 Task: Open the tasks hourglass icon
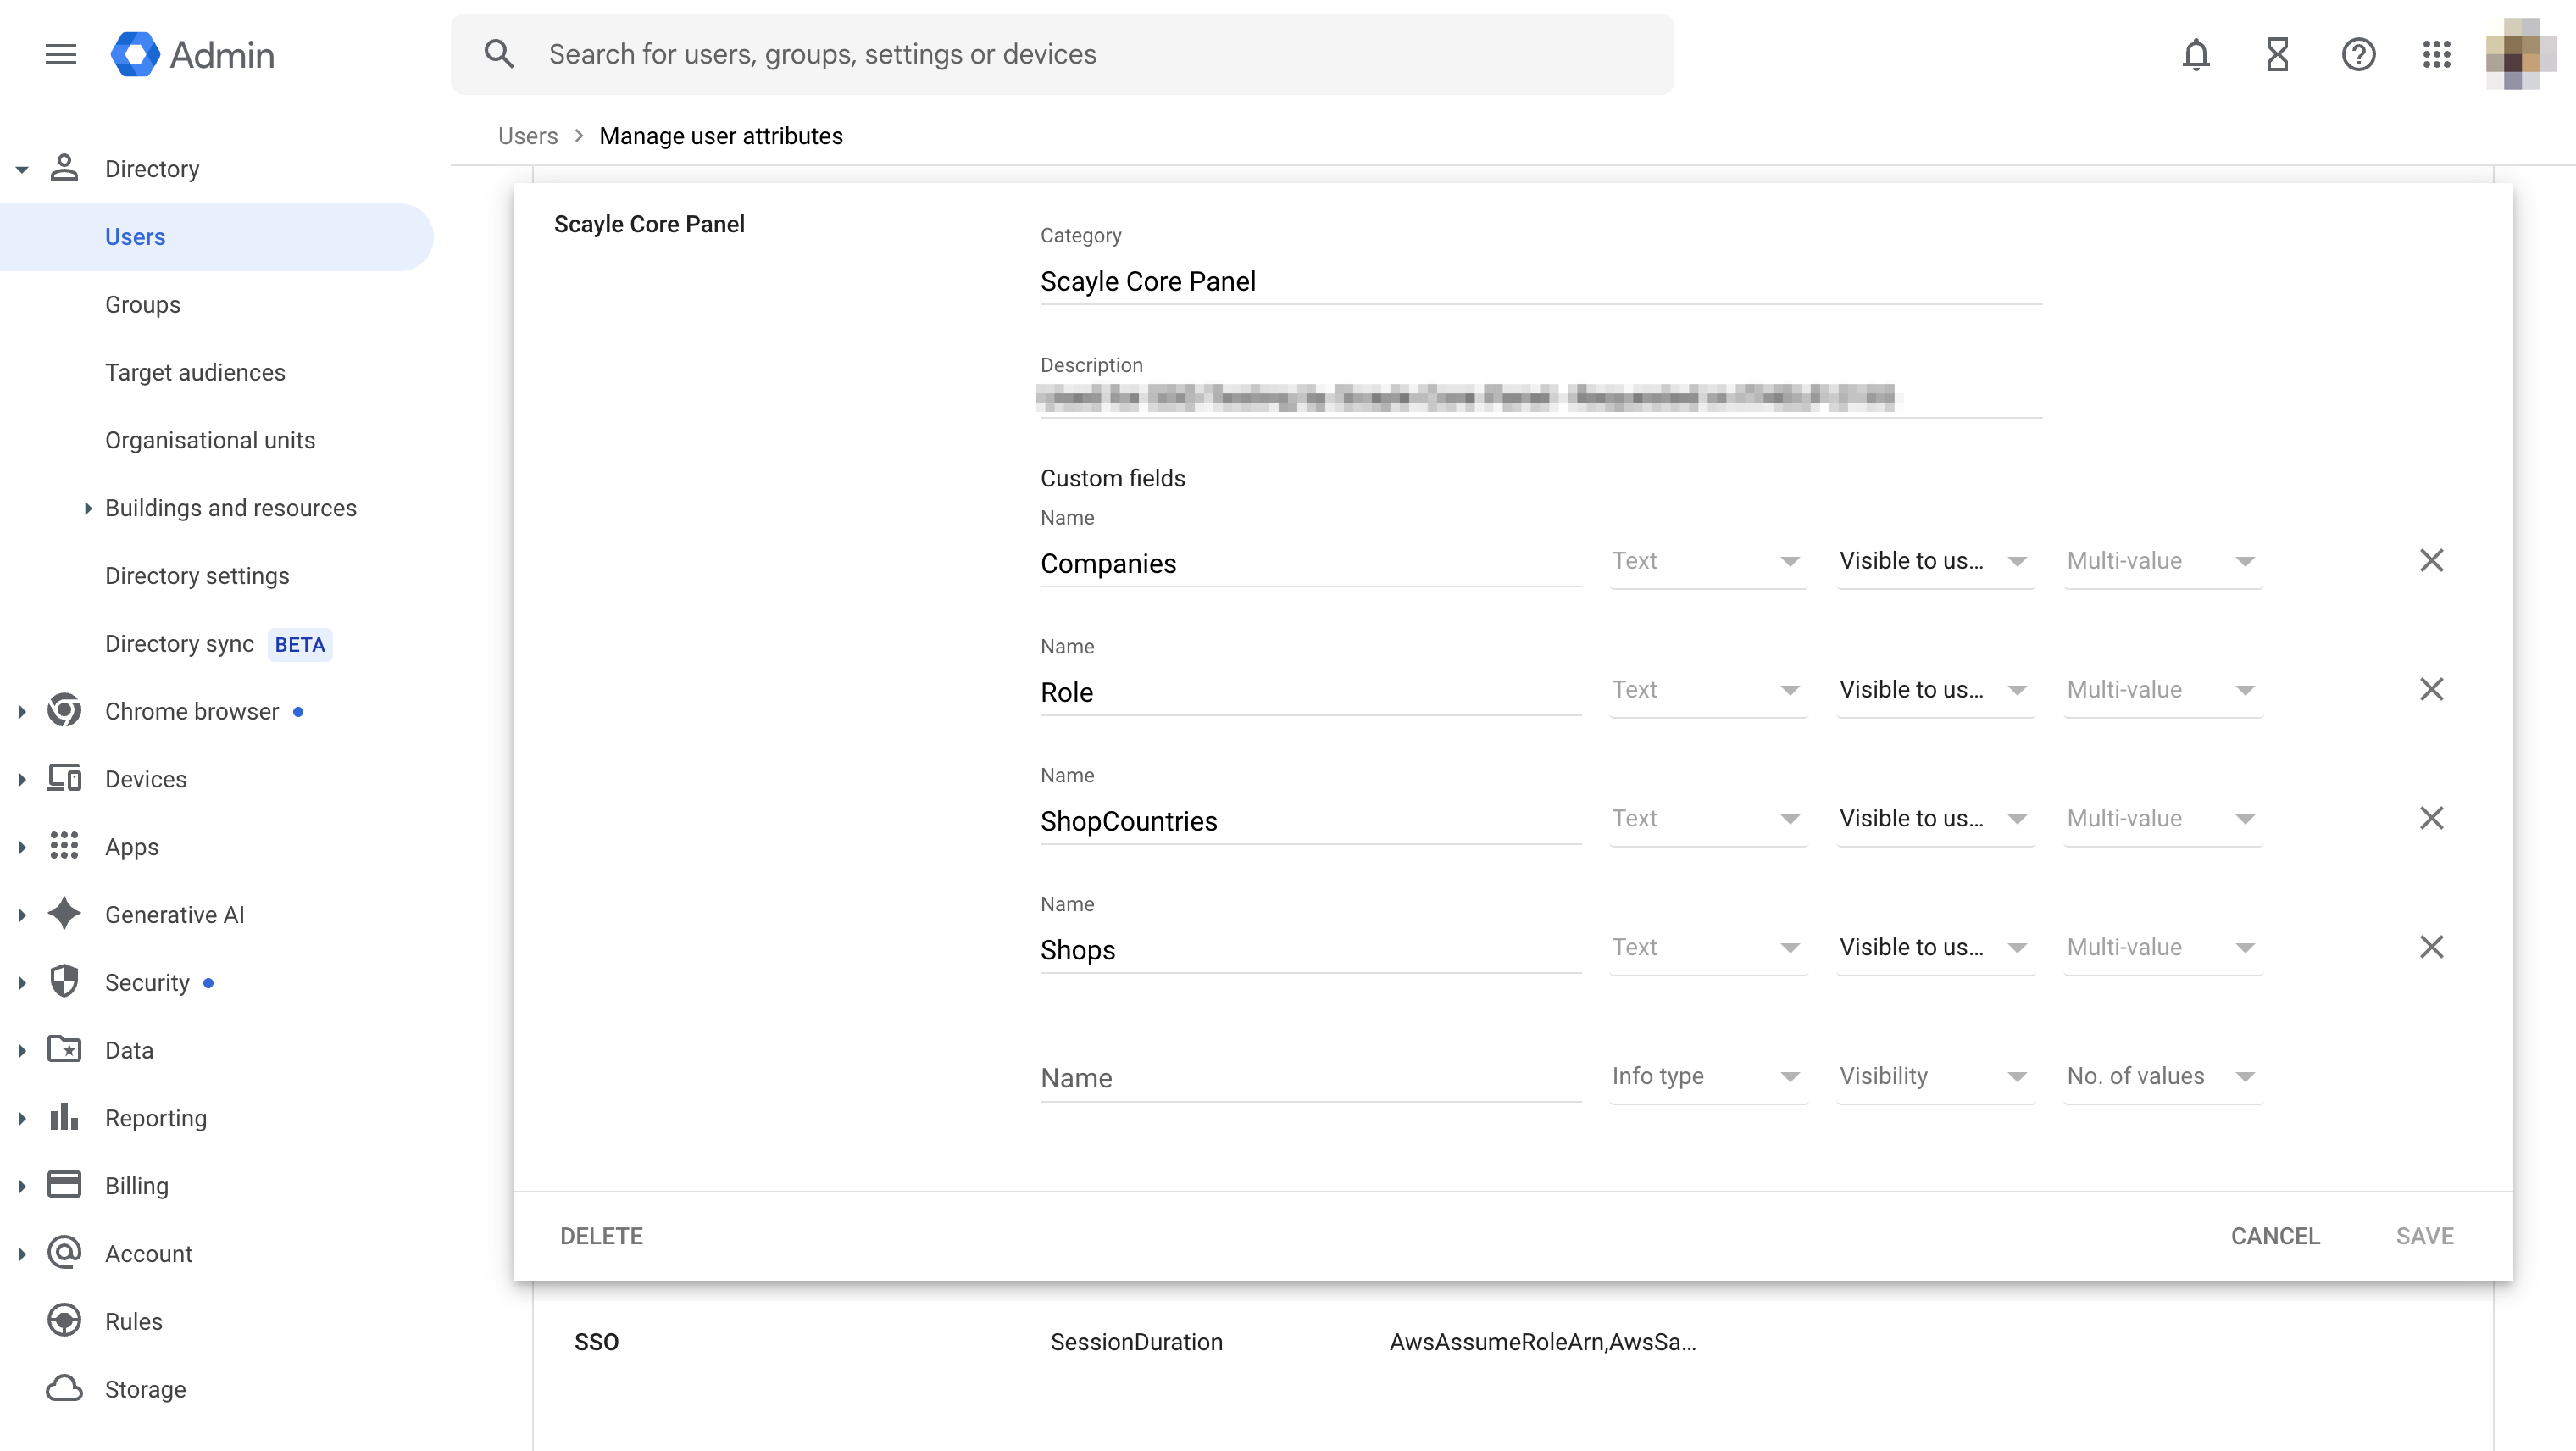click(x=2277, y=54)
